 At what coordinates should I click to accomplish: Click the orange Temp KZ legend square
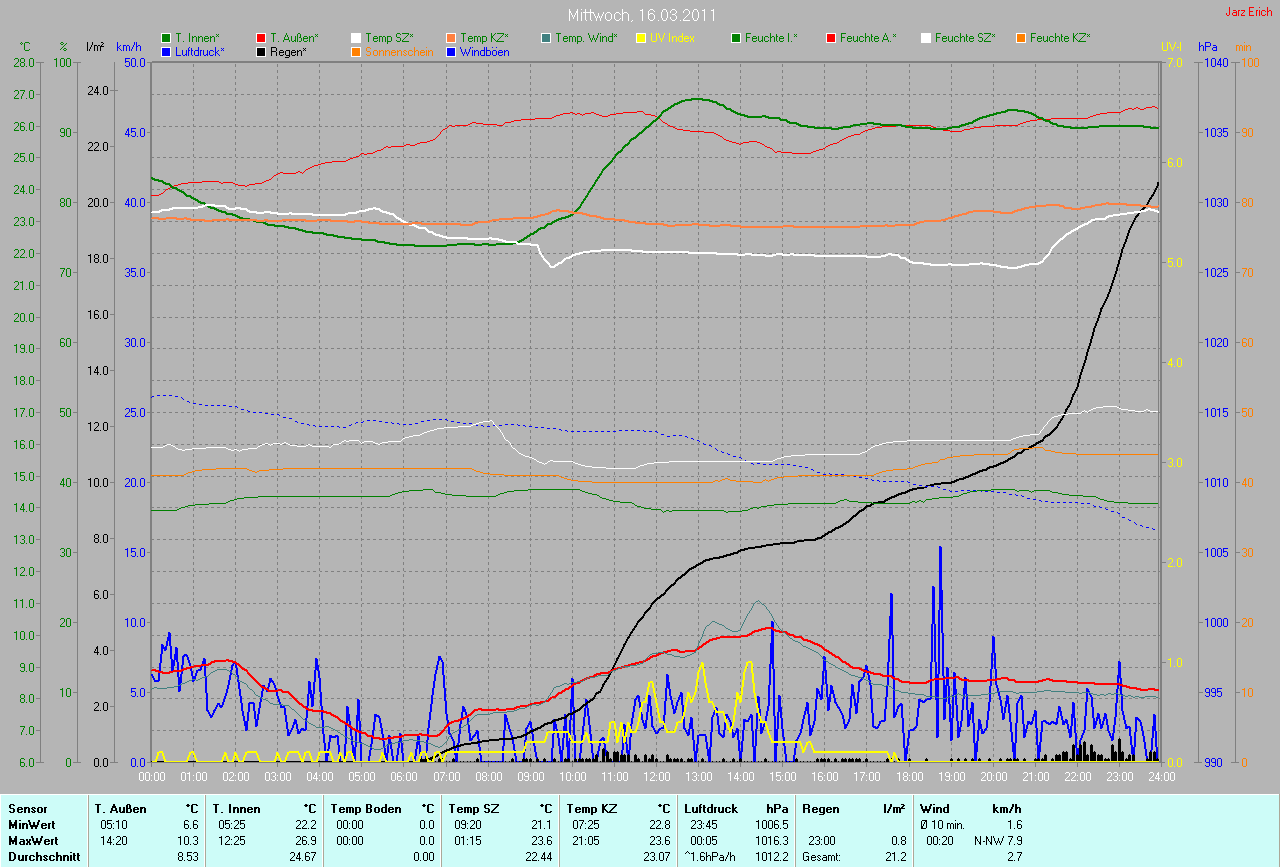[x=452, y=38]
